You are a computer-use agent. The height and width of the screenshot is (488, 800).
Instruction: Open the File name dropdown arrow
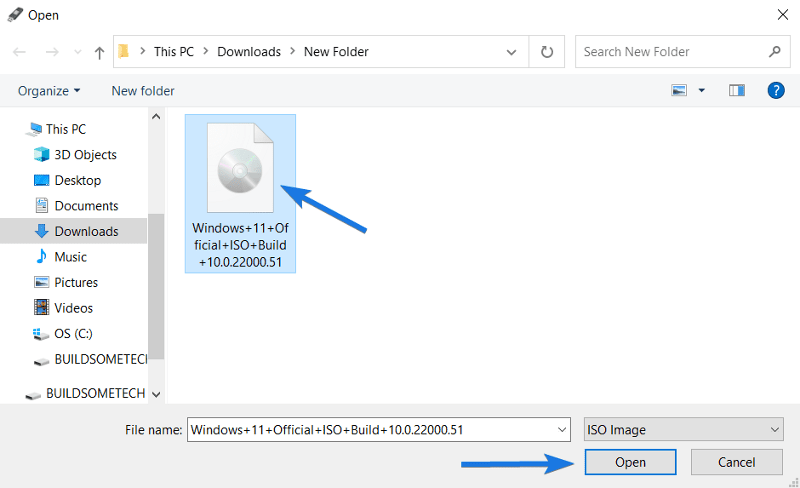[562, 429]
